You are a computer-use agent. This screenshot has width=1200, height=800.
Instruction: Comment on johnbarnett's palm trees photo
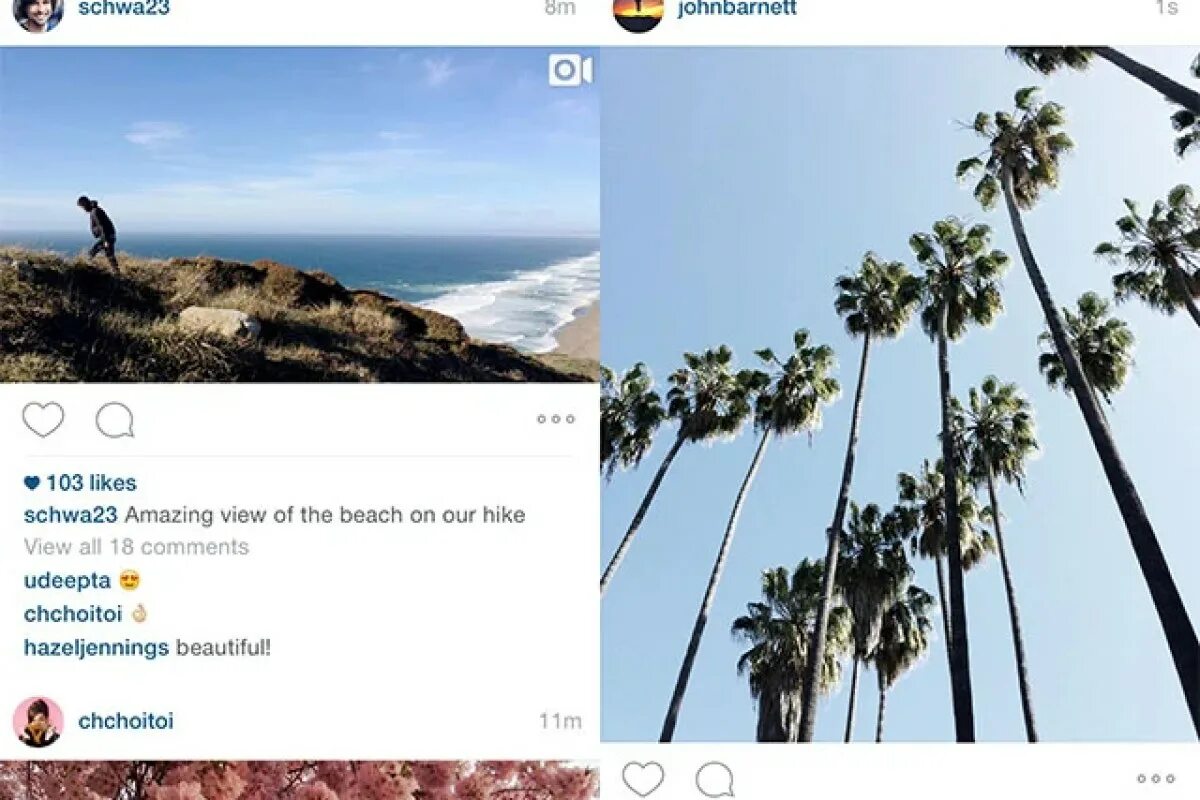pos(715,779)
